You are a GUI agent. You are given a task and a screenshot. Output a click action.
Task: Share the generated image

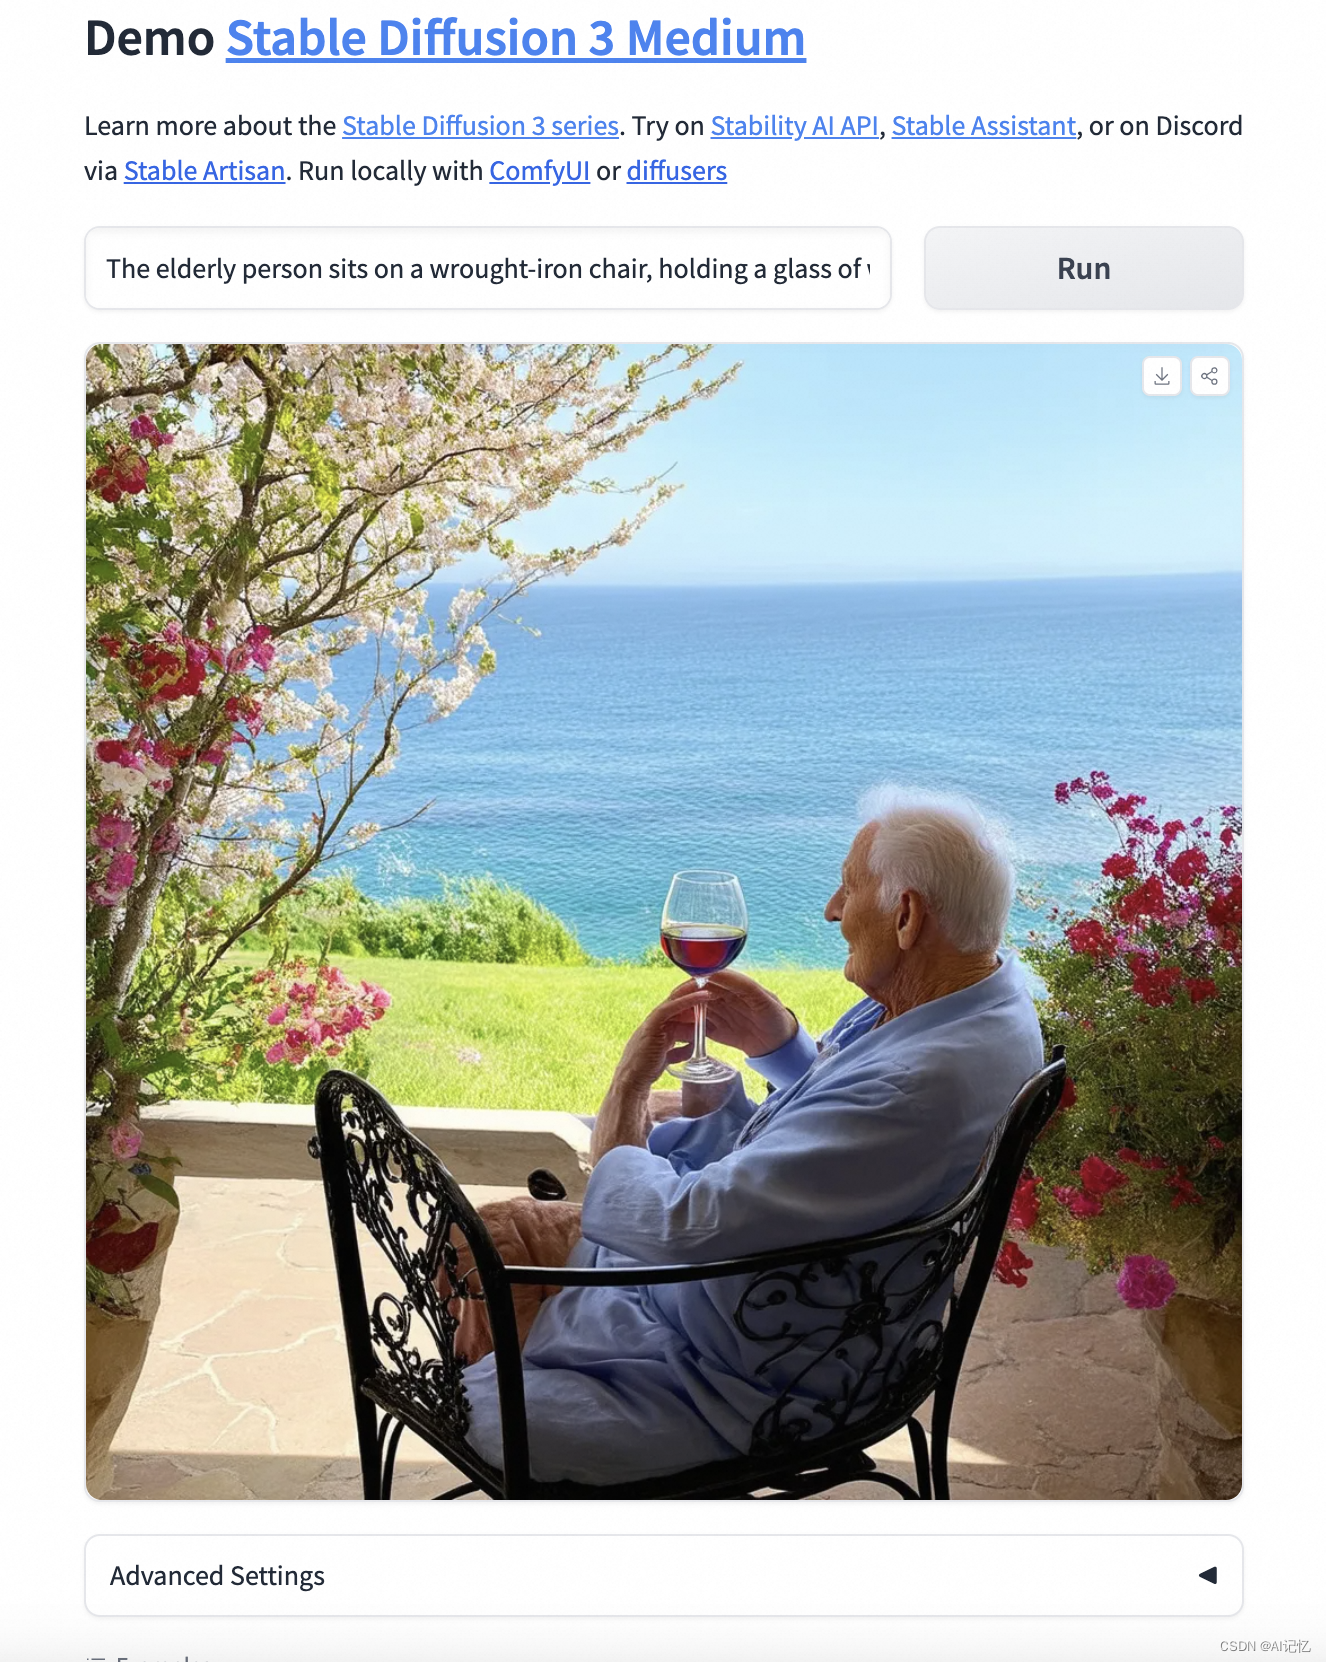point(1209,376)
